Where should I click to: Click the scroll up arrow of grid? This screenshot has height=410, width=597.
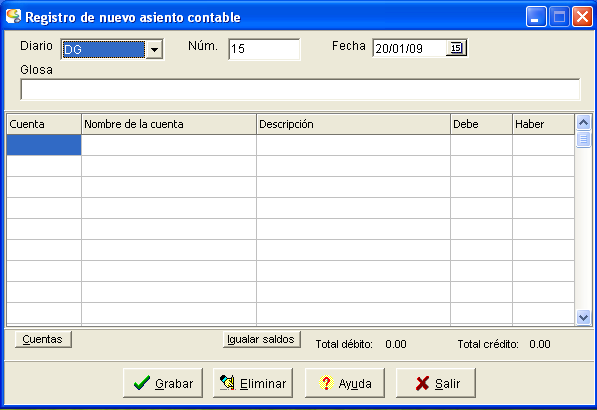pos(583,122)
